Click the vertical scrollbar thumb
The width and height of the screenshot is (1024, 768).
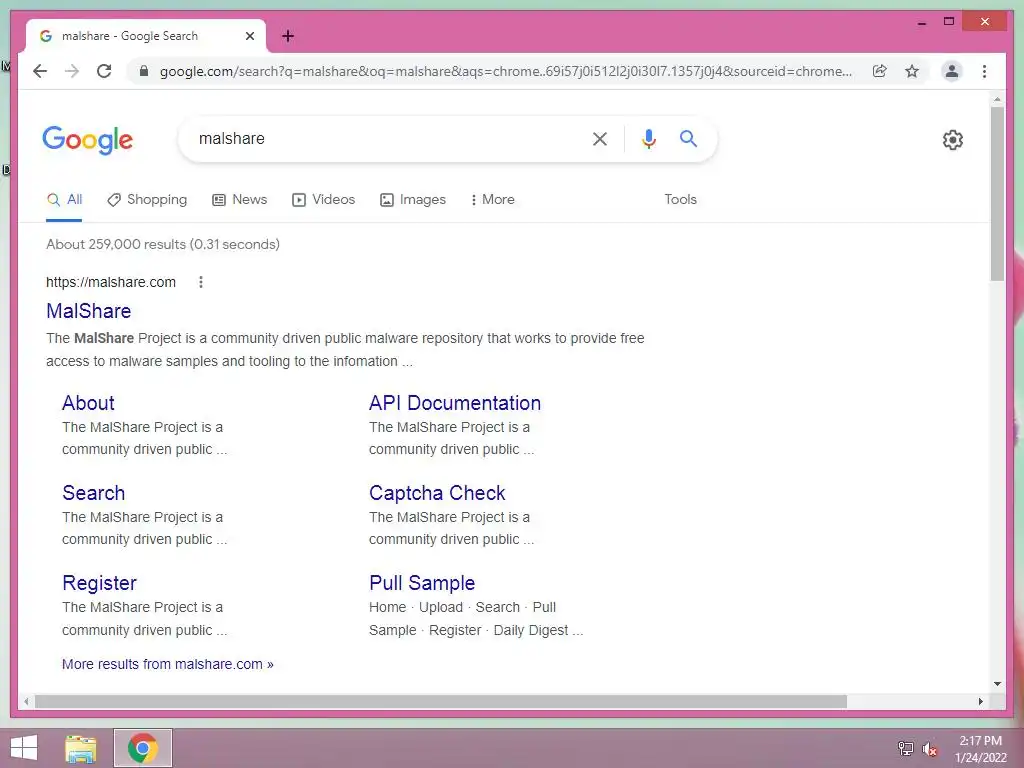point(997,194)
